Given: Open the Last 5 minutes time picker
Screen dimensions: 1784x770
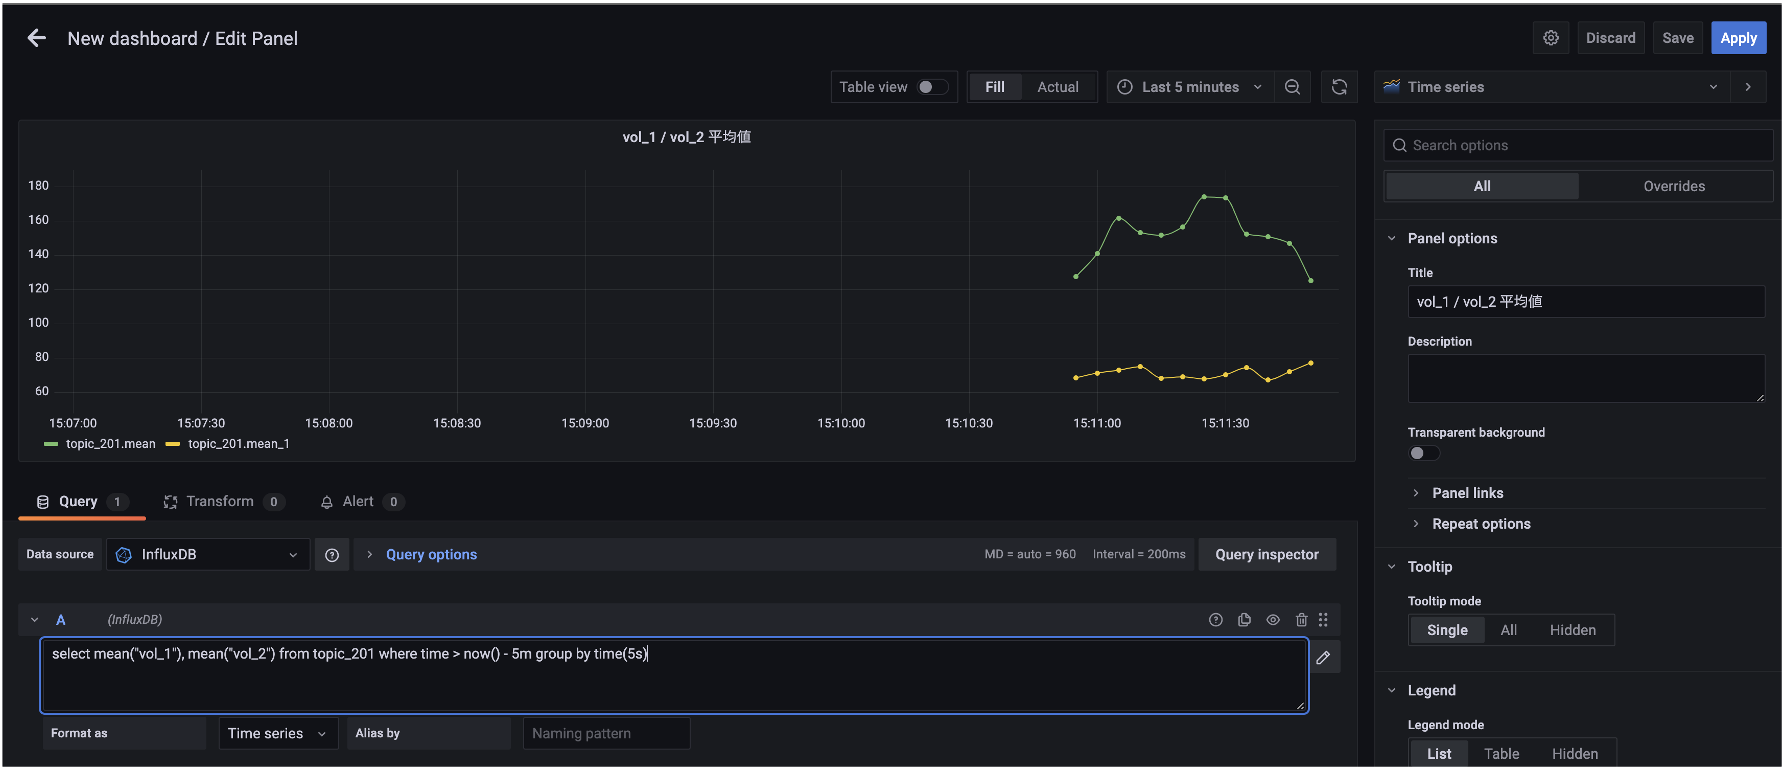Looking at the screenshot, I should 1190,87.
